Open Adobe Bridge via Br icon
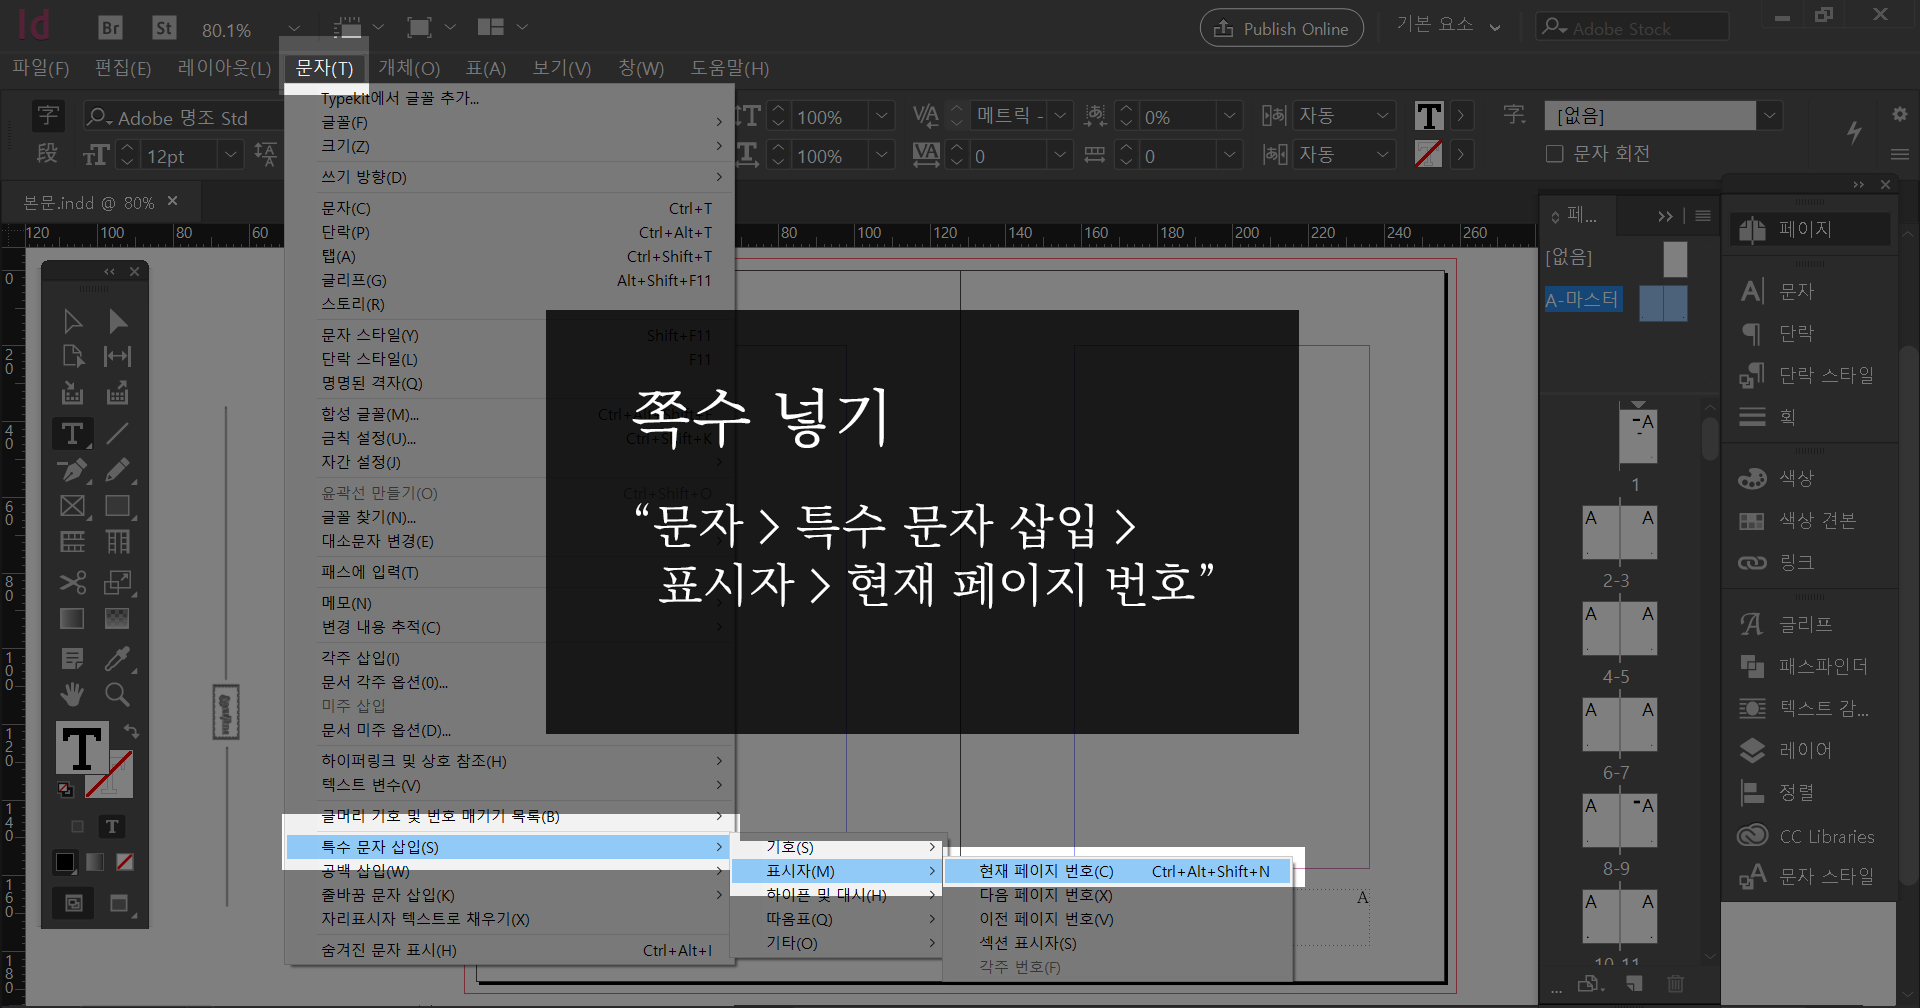 click(x=110, y=28)
